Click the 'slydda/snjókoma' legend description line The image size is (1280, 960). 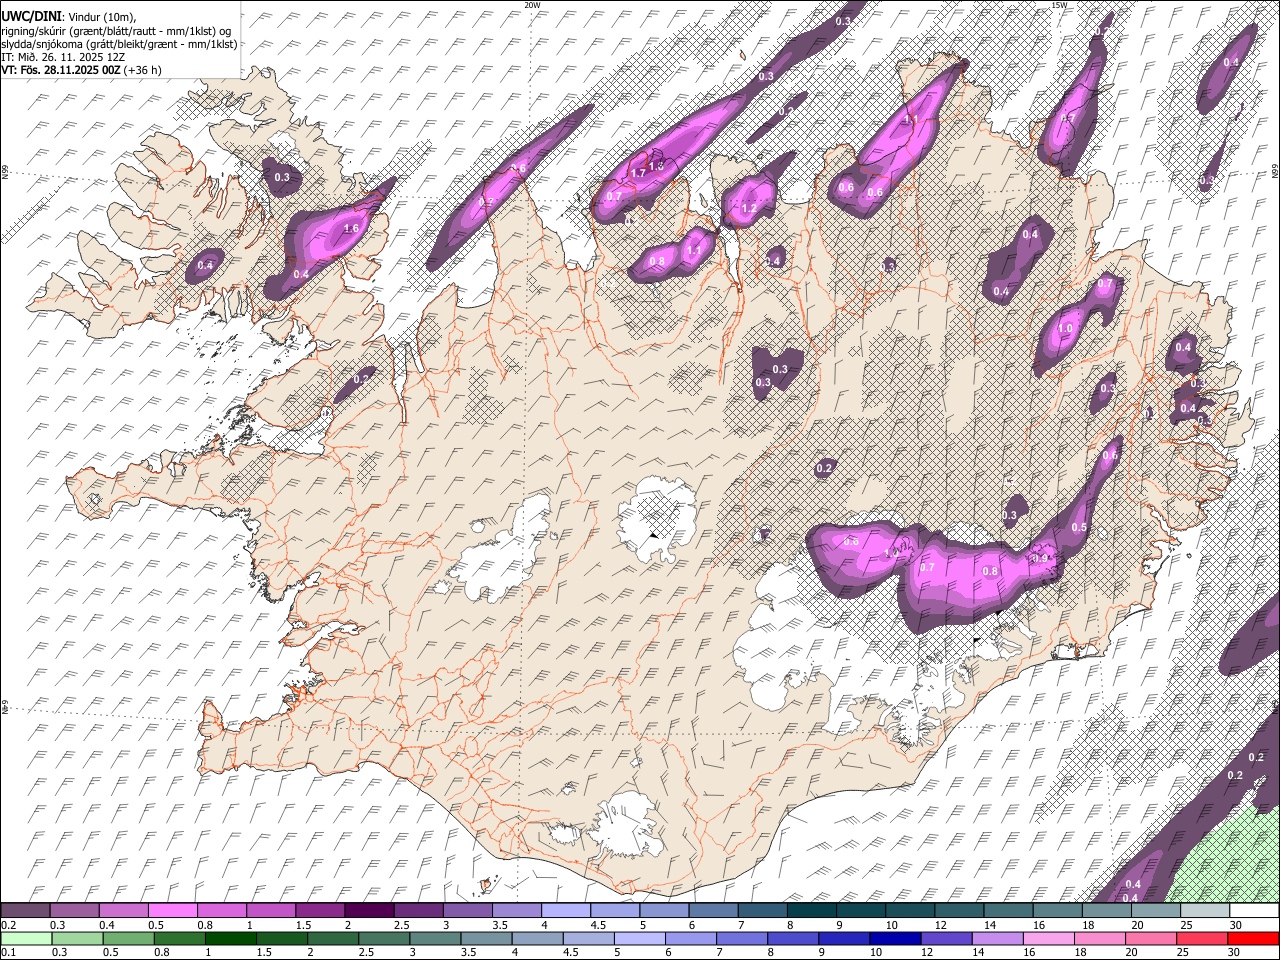(x=119, y=44)
